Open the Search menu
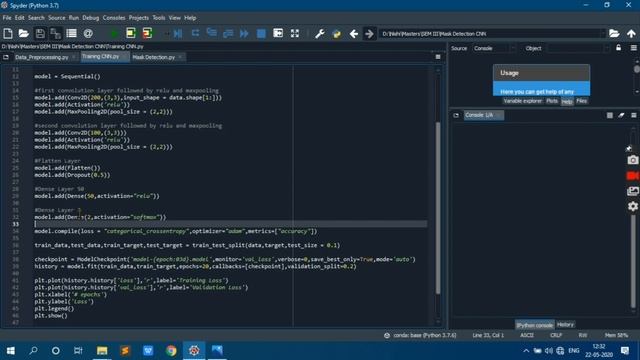 coord(36,18)
